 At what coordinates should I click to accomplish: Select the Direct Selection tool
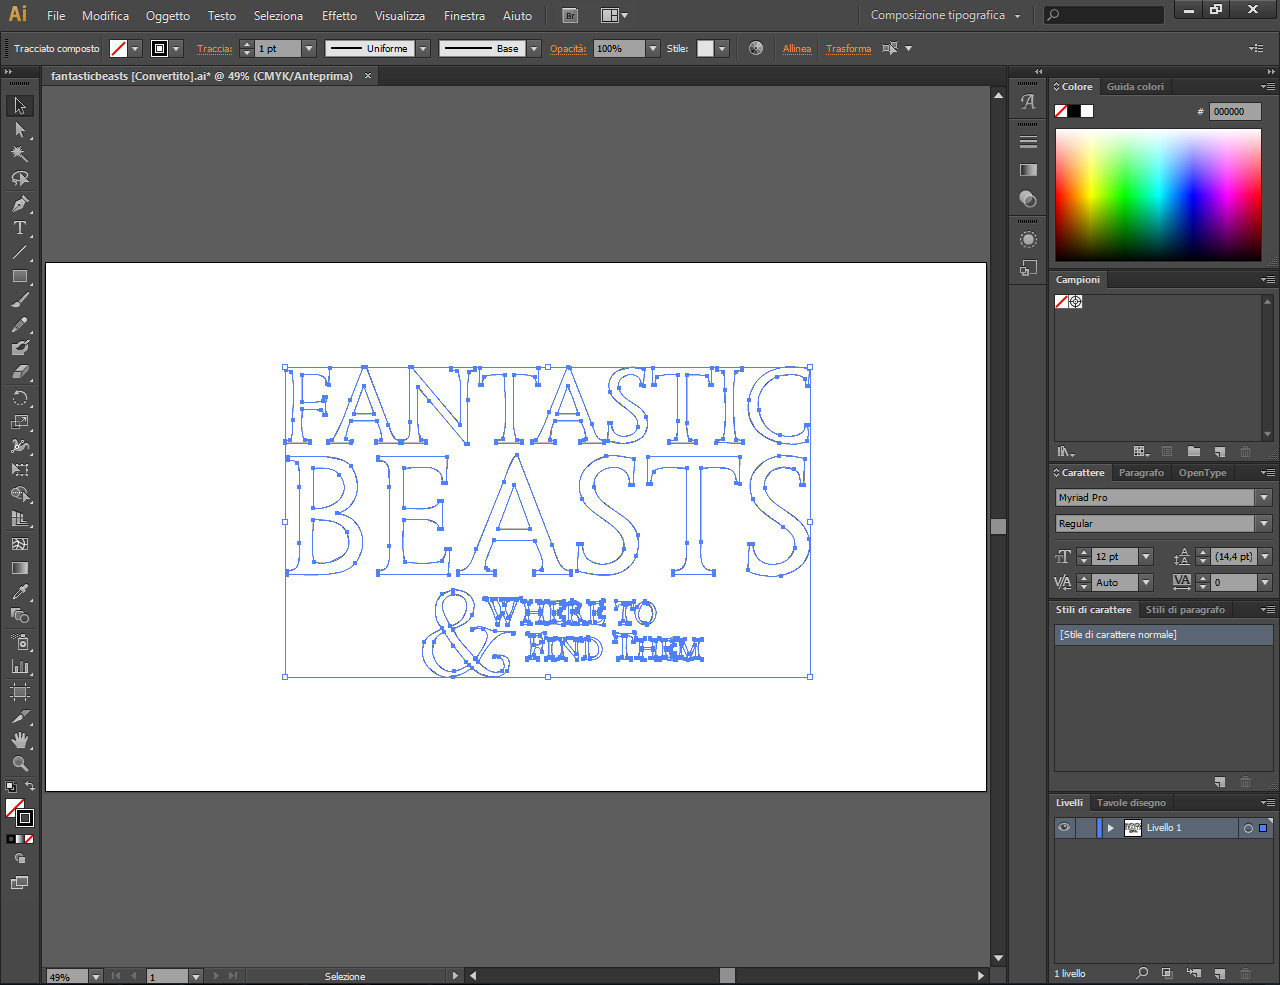(x=19, y=130)
